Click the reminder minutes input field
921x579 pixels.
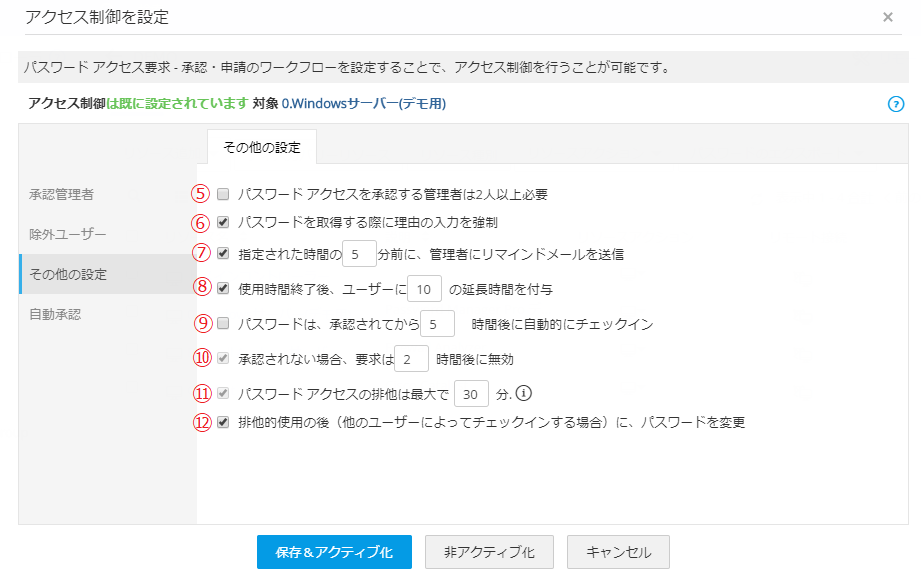click(x=359, y=254)
